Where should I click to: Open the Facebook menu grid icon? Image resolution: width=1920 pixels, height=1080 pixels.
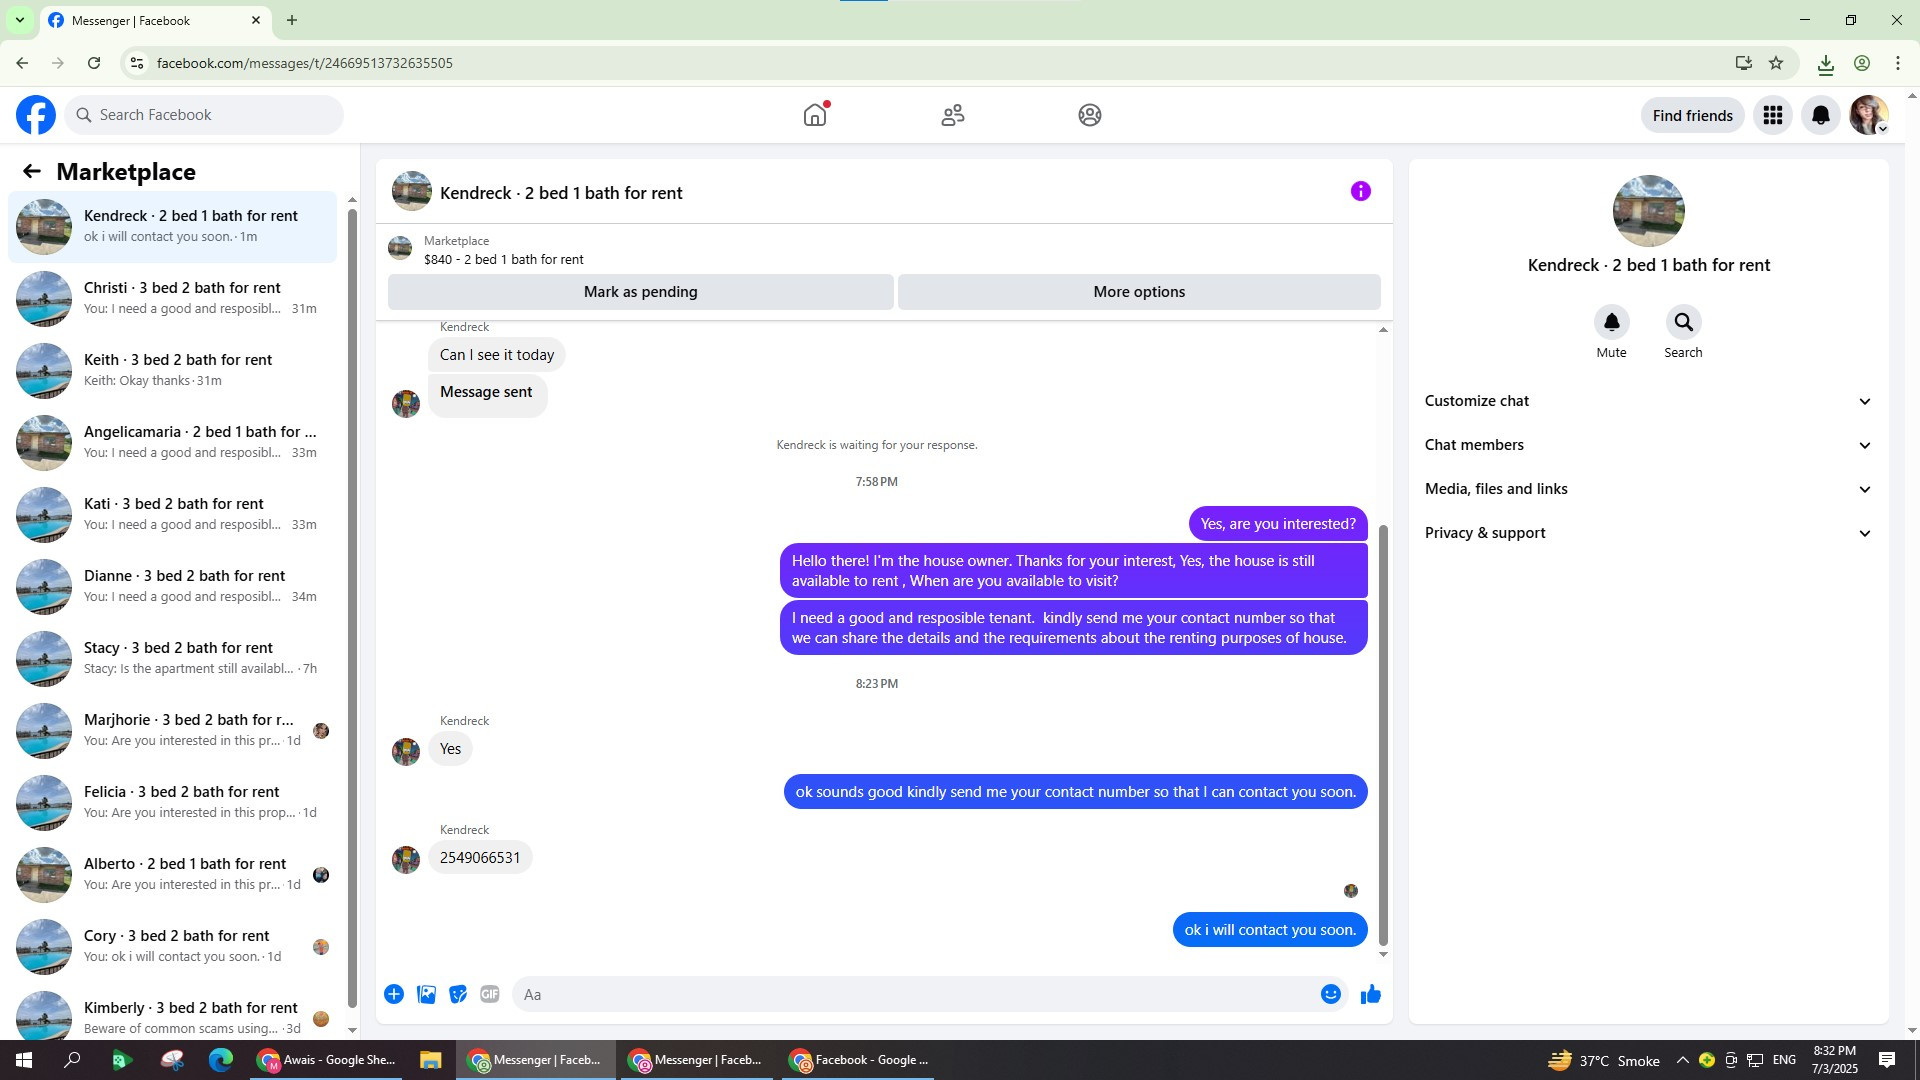coord(1772,115)
